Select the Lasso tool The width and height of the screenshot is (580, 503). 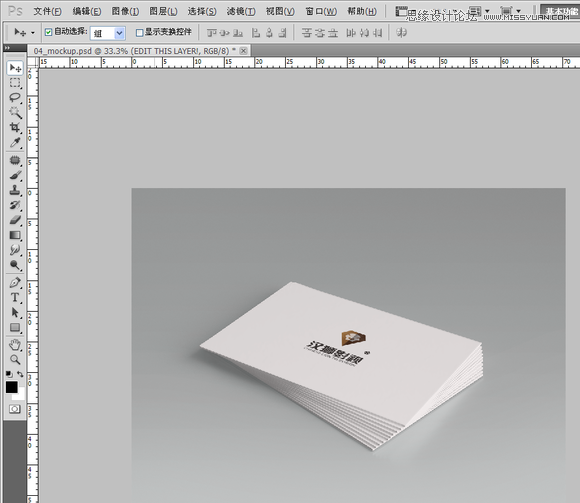(x=15, y=98)
